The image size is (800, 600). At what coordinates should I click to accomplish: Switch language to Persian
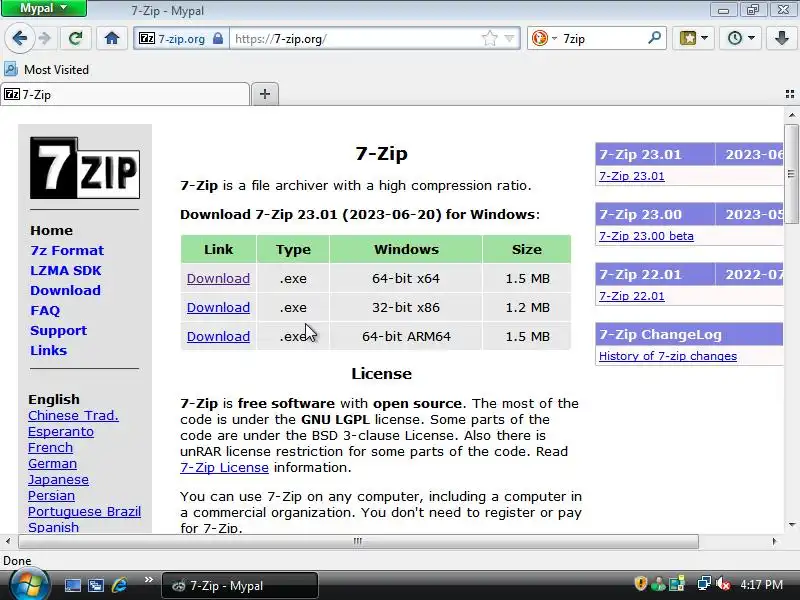click(x=52, y=495)
